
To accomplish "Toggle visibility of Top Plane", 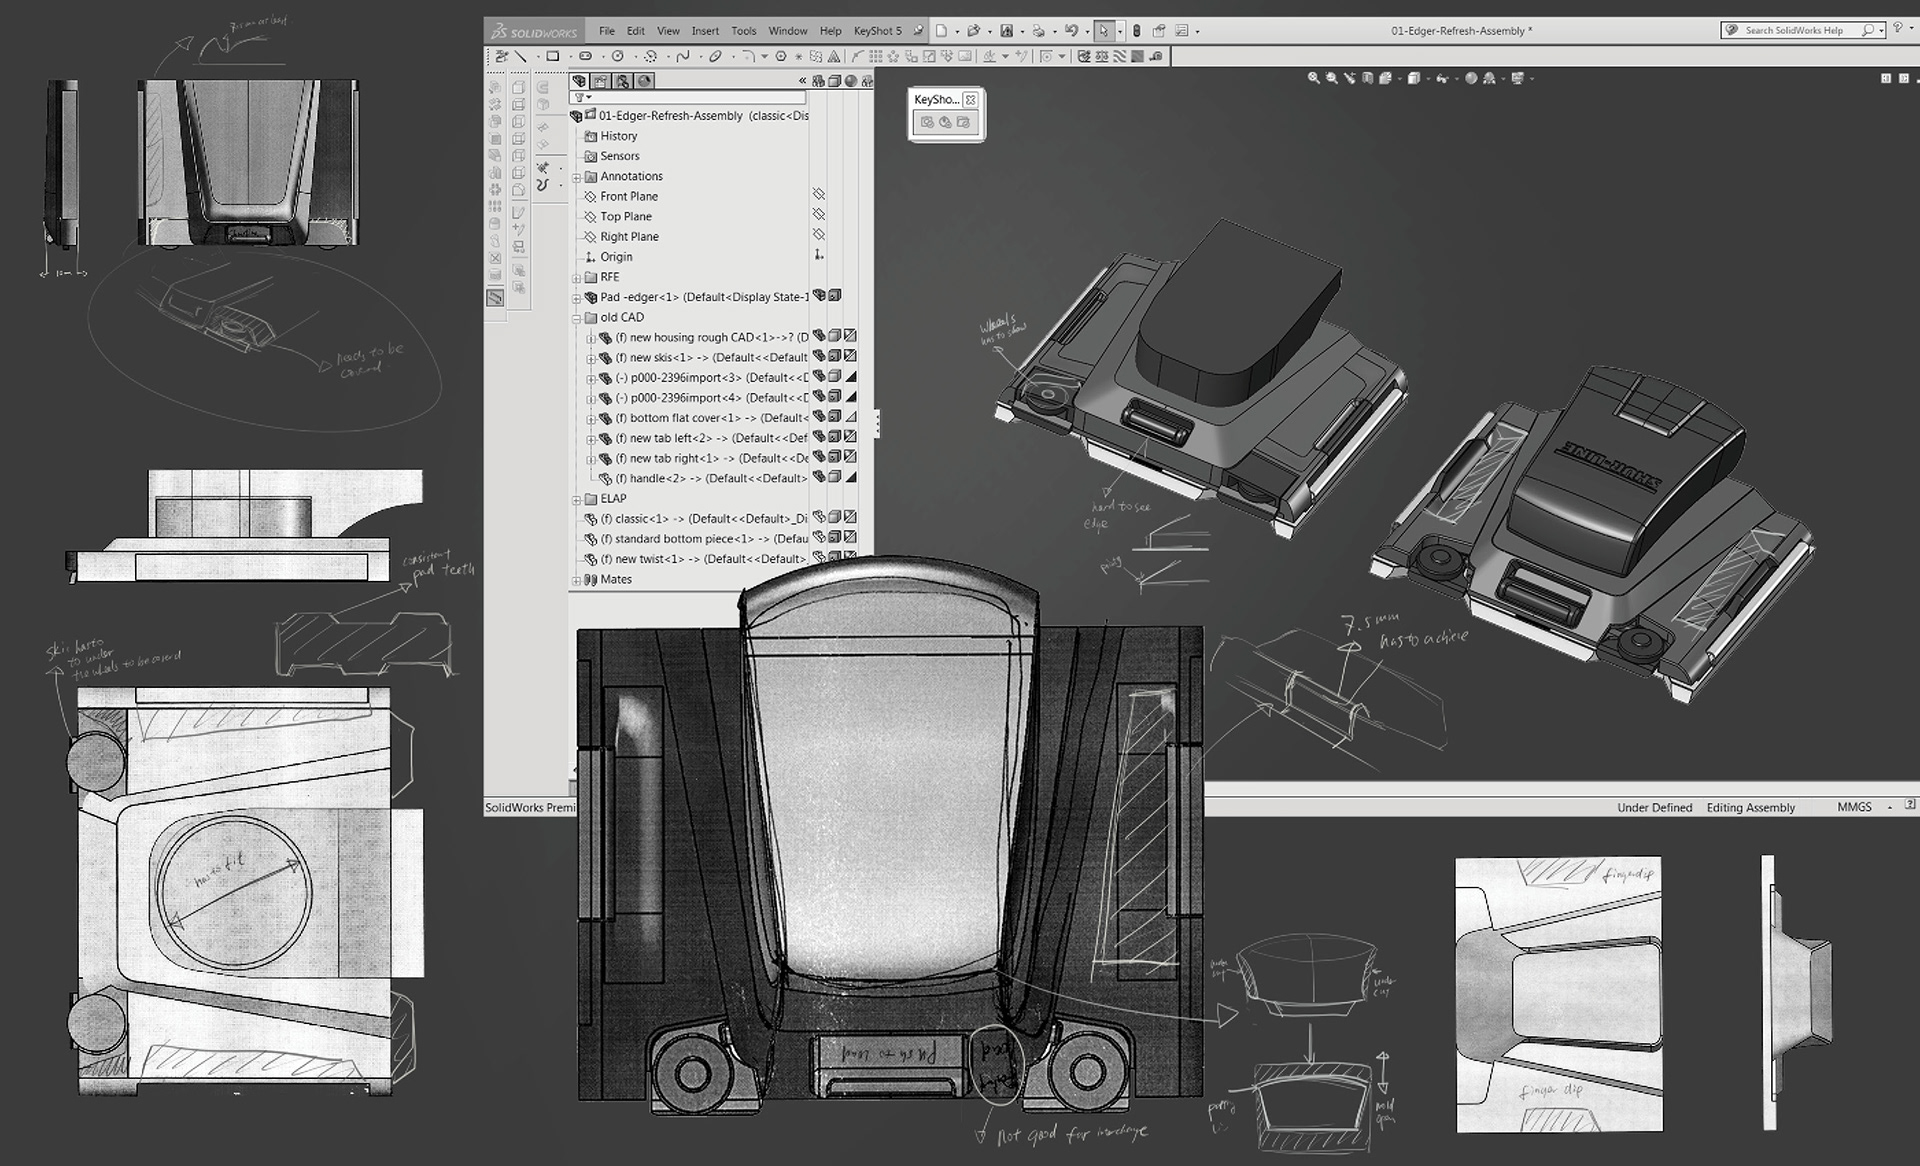I will tap(818, 215).
